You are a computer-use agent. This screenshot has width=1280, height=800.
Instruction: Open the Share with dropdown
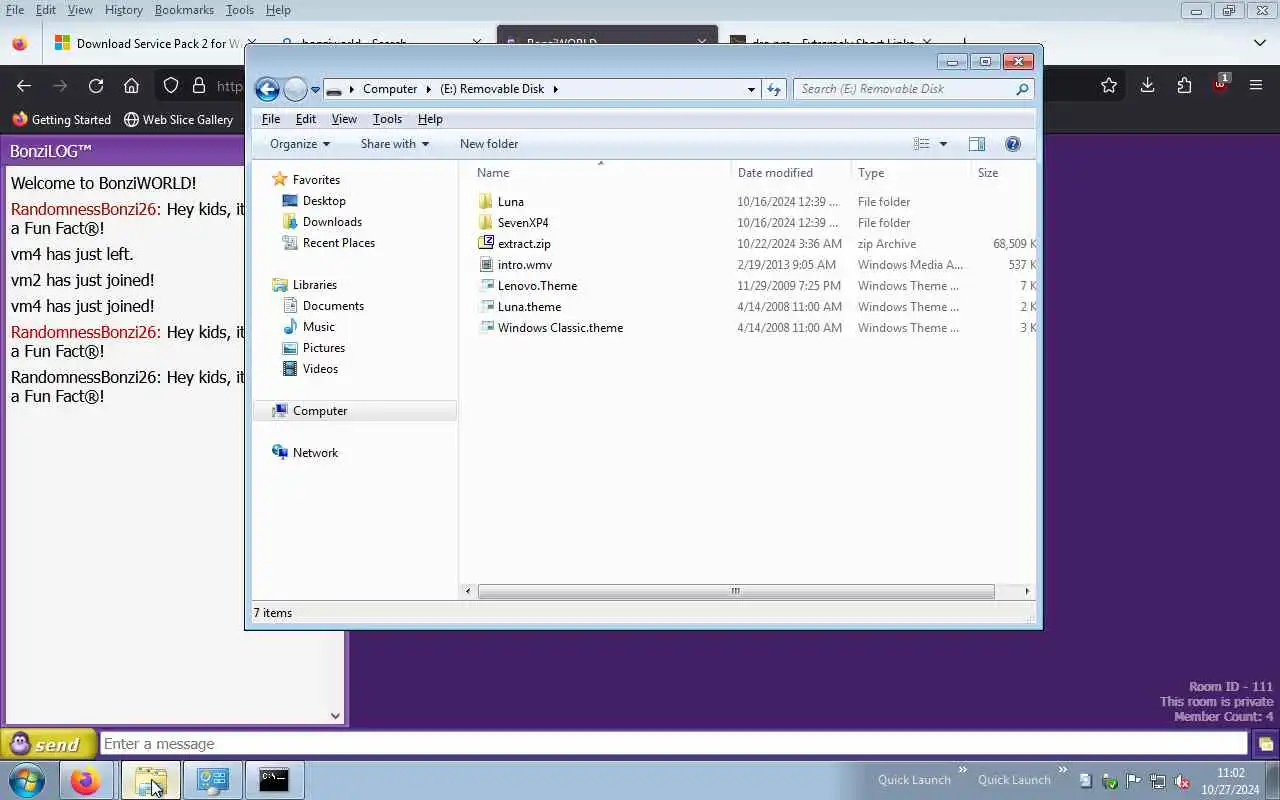click(394, 144)
